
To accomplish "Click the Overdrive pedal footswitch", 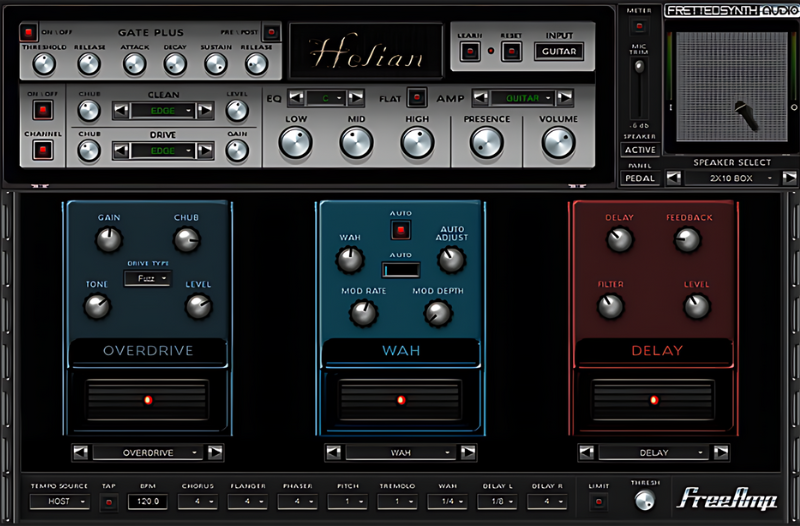I will (x=147, y=399).
